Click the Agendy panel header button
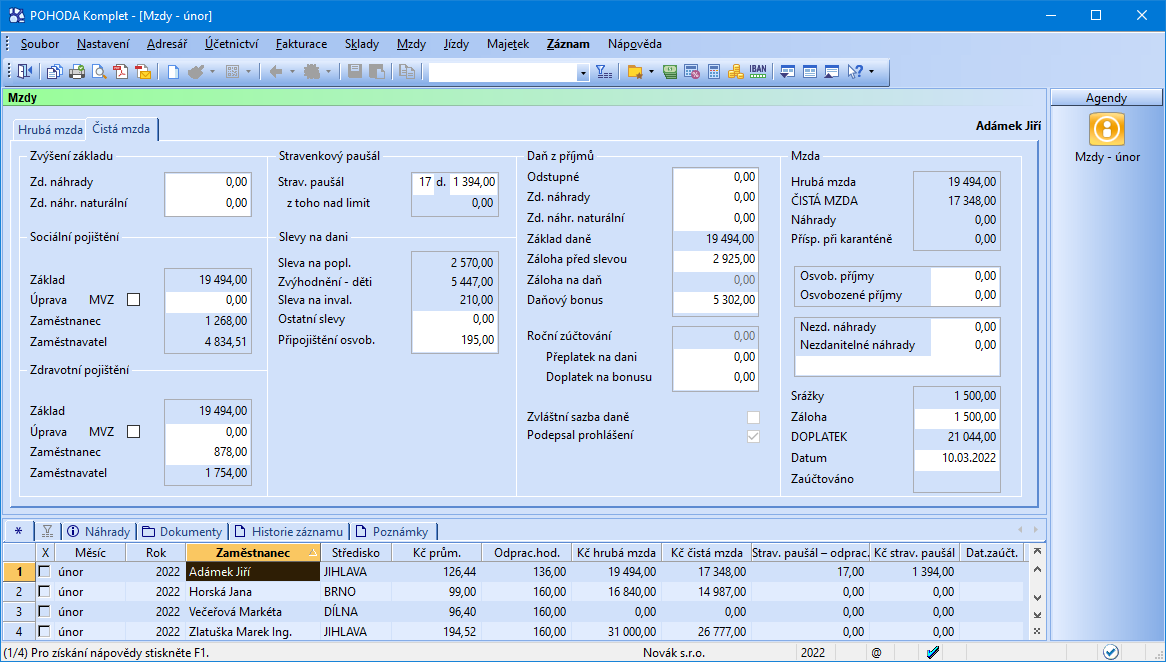 point(1106,97)
